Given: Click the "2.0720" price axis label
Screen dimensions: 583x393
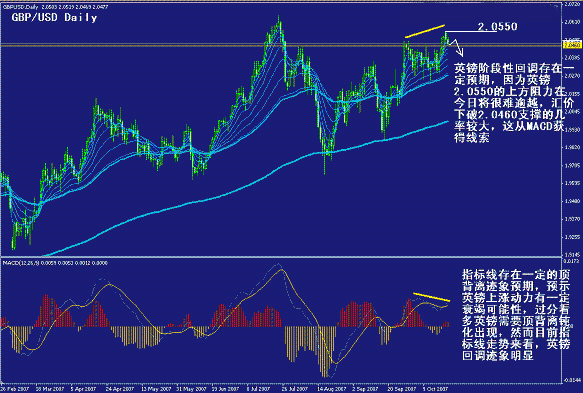Looking at the screenshot, I should [x=573, y=4].
